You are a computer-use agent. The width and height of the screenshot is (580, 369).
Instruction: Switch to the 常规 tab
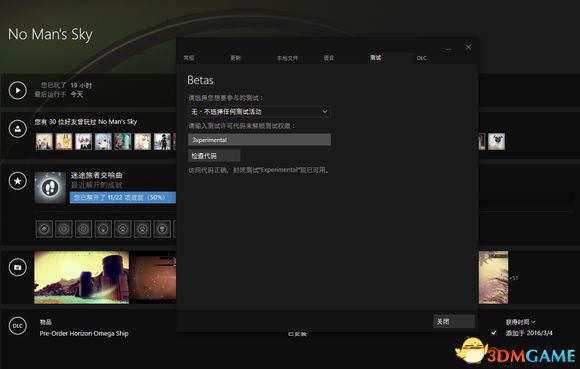click(189, 58)
